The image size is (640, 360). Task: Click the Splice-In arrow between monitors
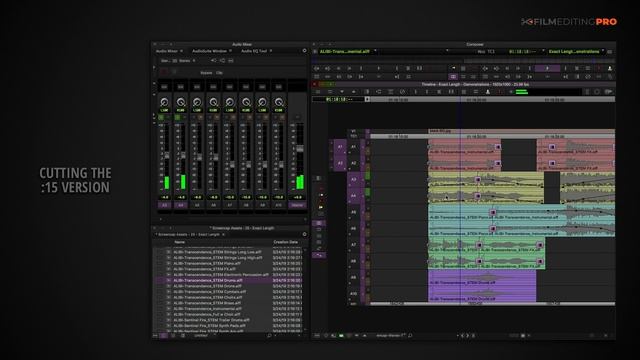(x=453, y=69)
